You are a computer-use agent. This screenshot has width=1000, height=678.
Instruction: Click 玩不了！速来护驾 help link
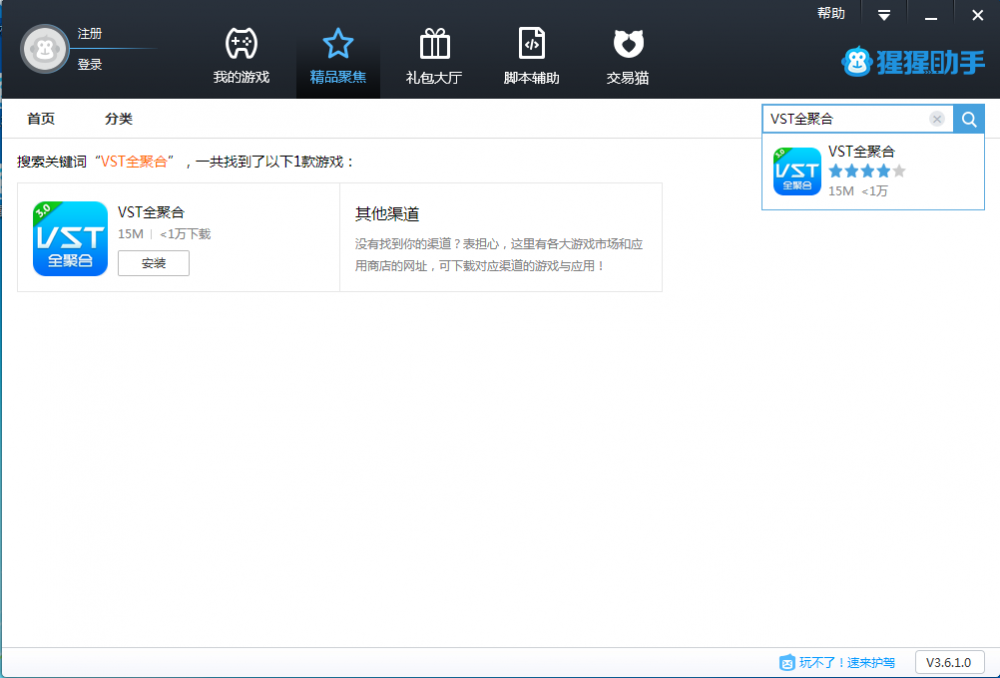(x=837, y=663)
